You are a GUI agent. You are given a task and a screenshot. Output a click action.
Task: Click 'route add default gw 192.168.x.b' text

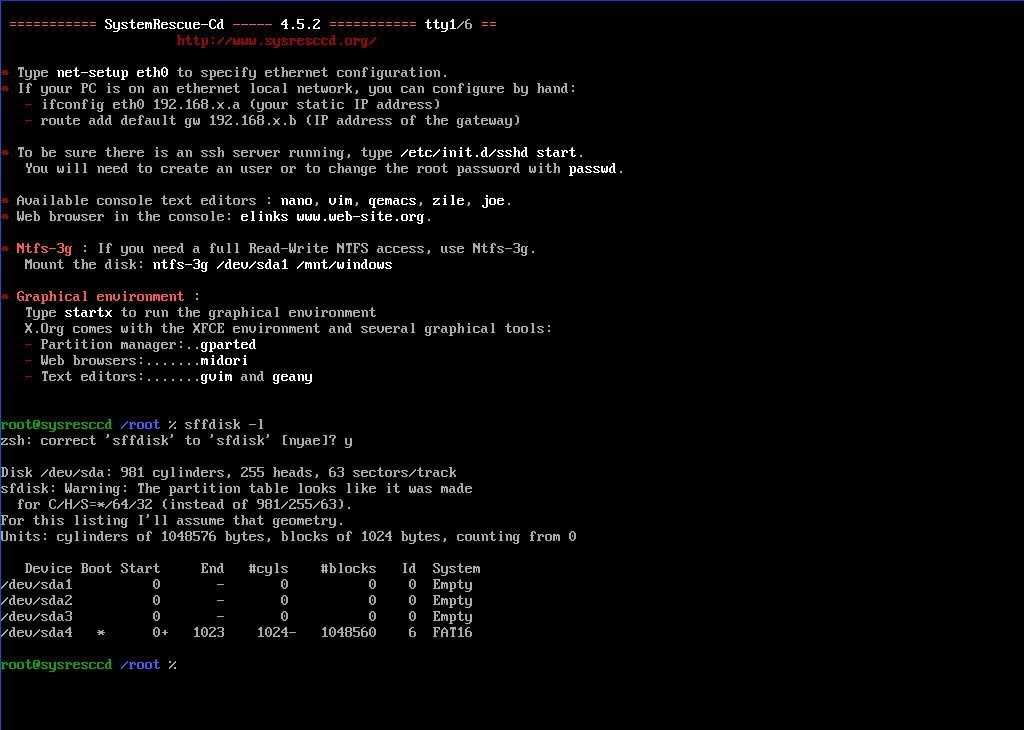[168, 121]
